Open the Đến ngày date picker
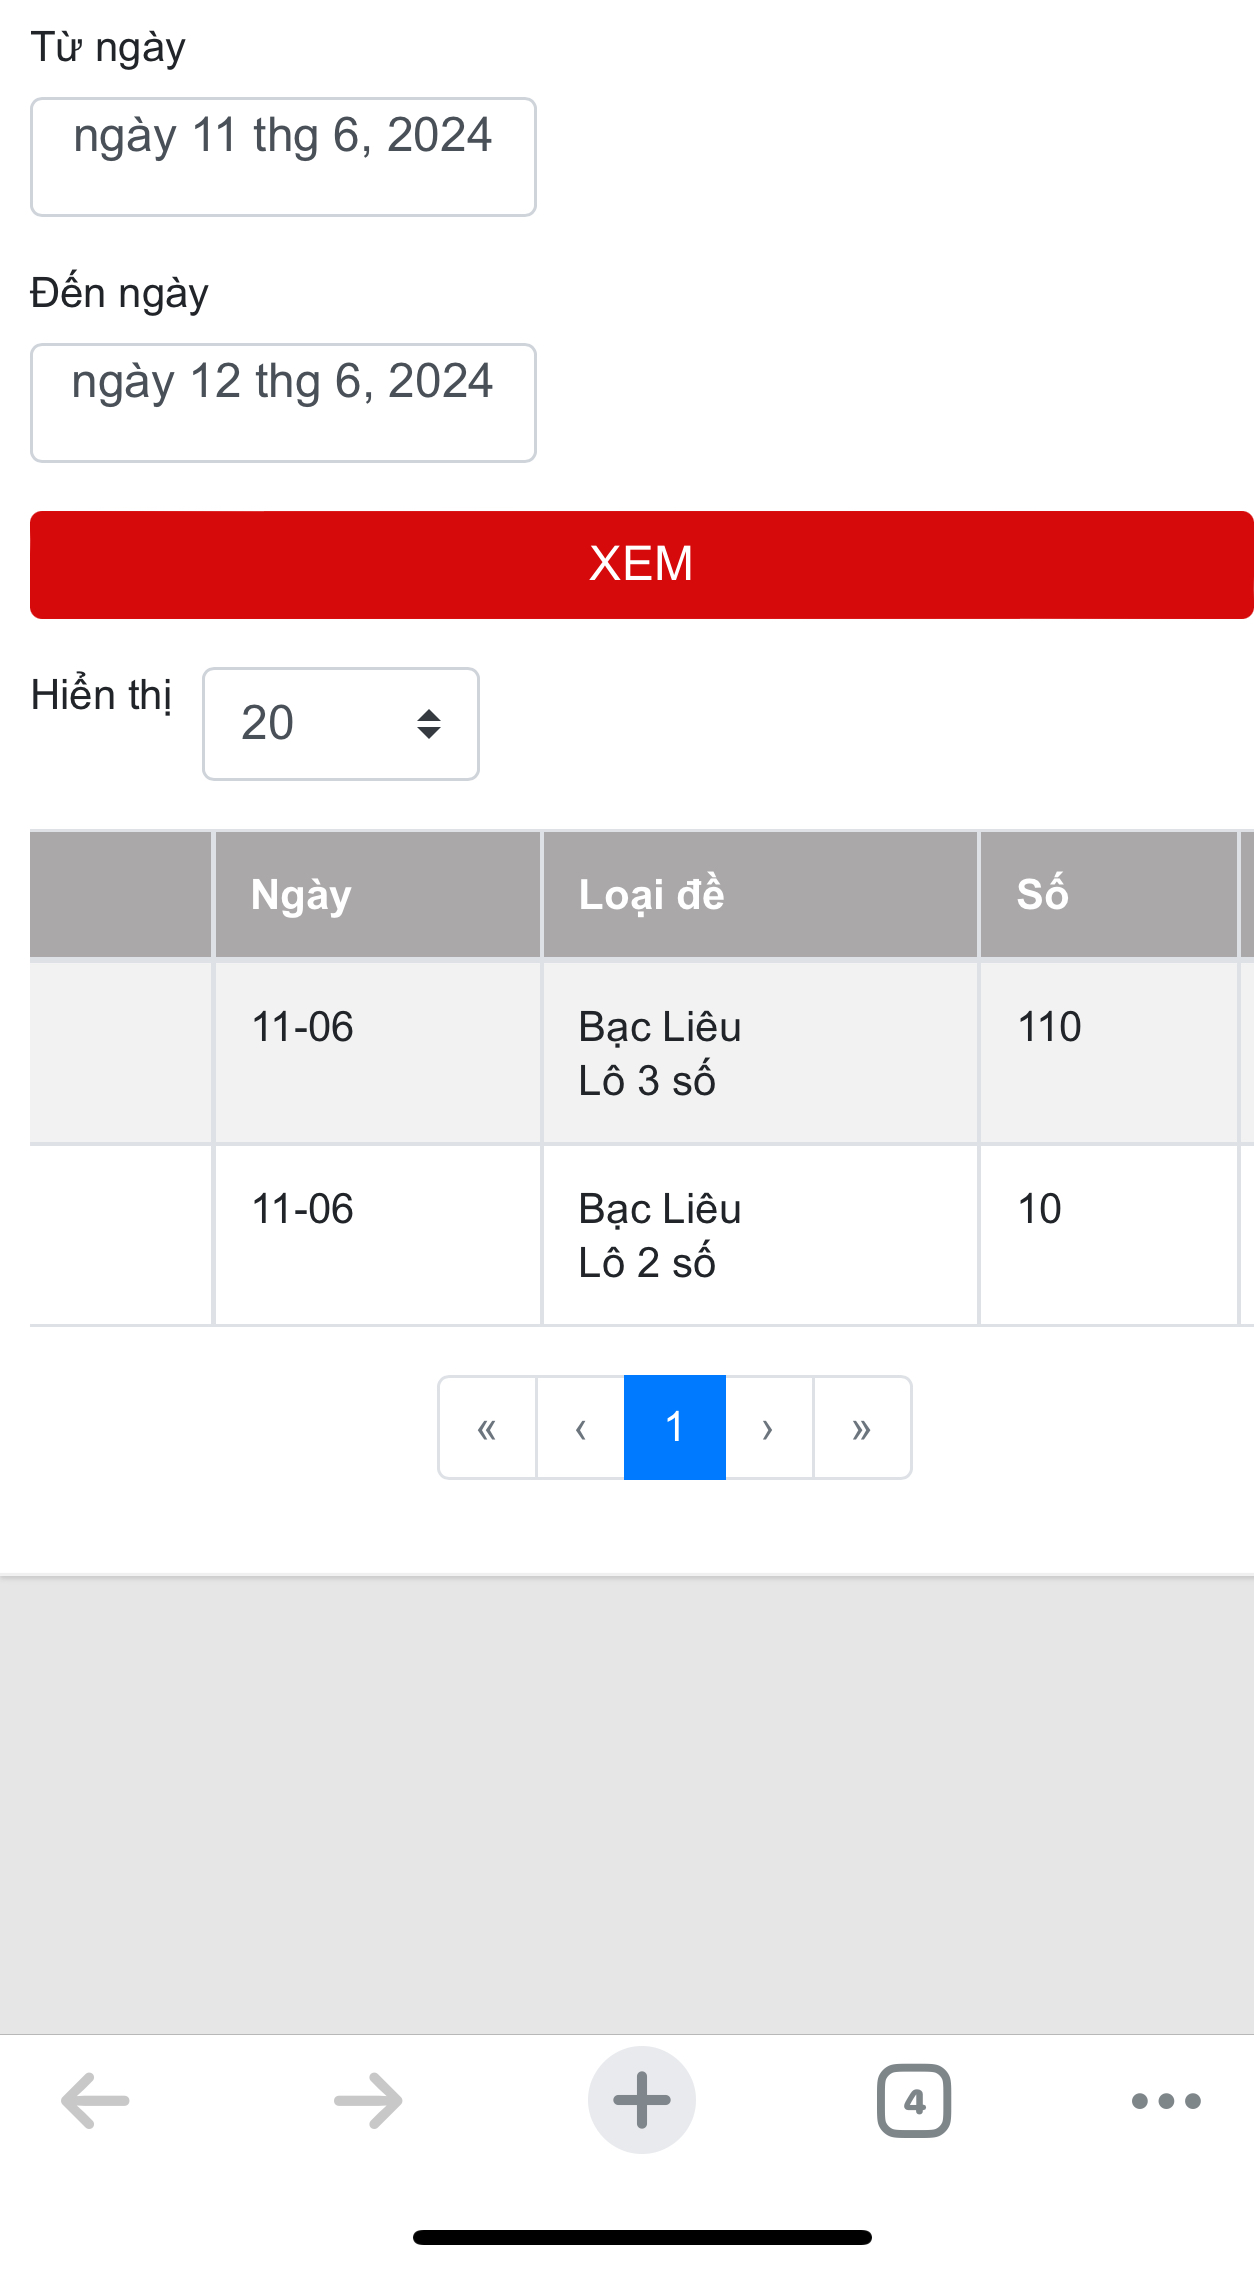Viewport: 1254px width, 2269px height. point(283,403)
